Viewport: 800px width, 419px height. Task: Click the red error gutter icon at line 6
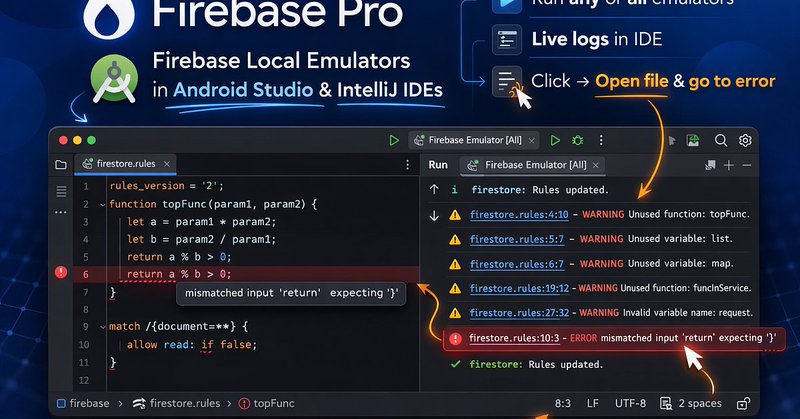pos(61,272)
